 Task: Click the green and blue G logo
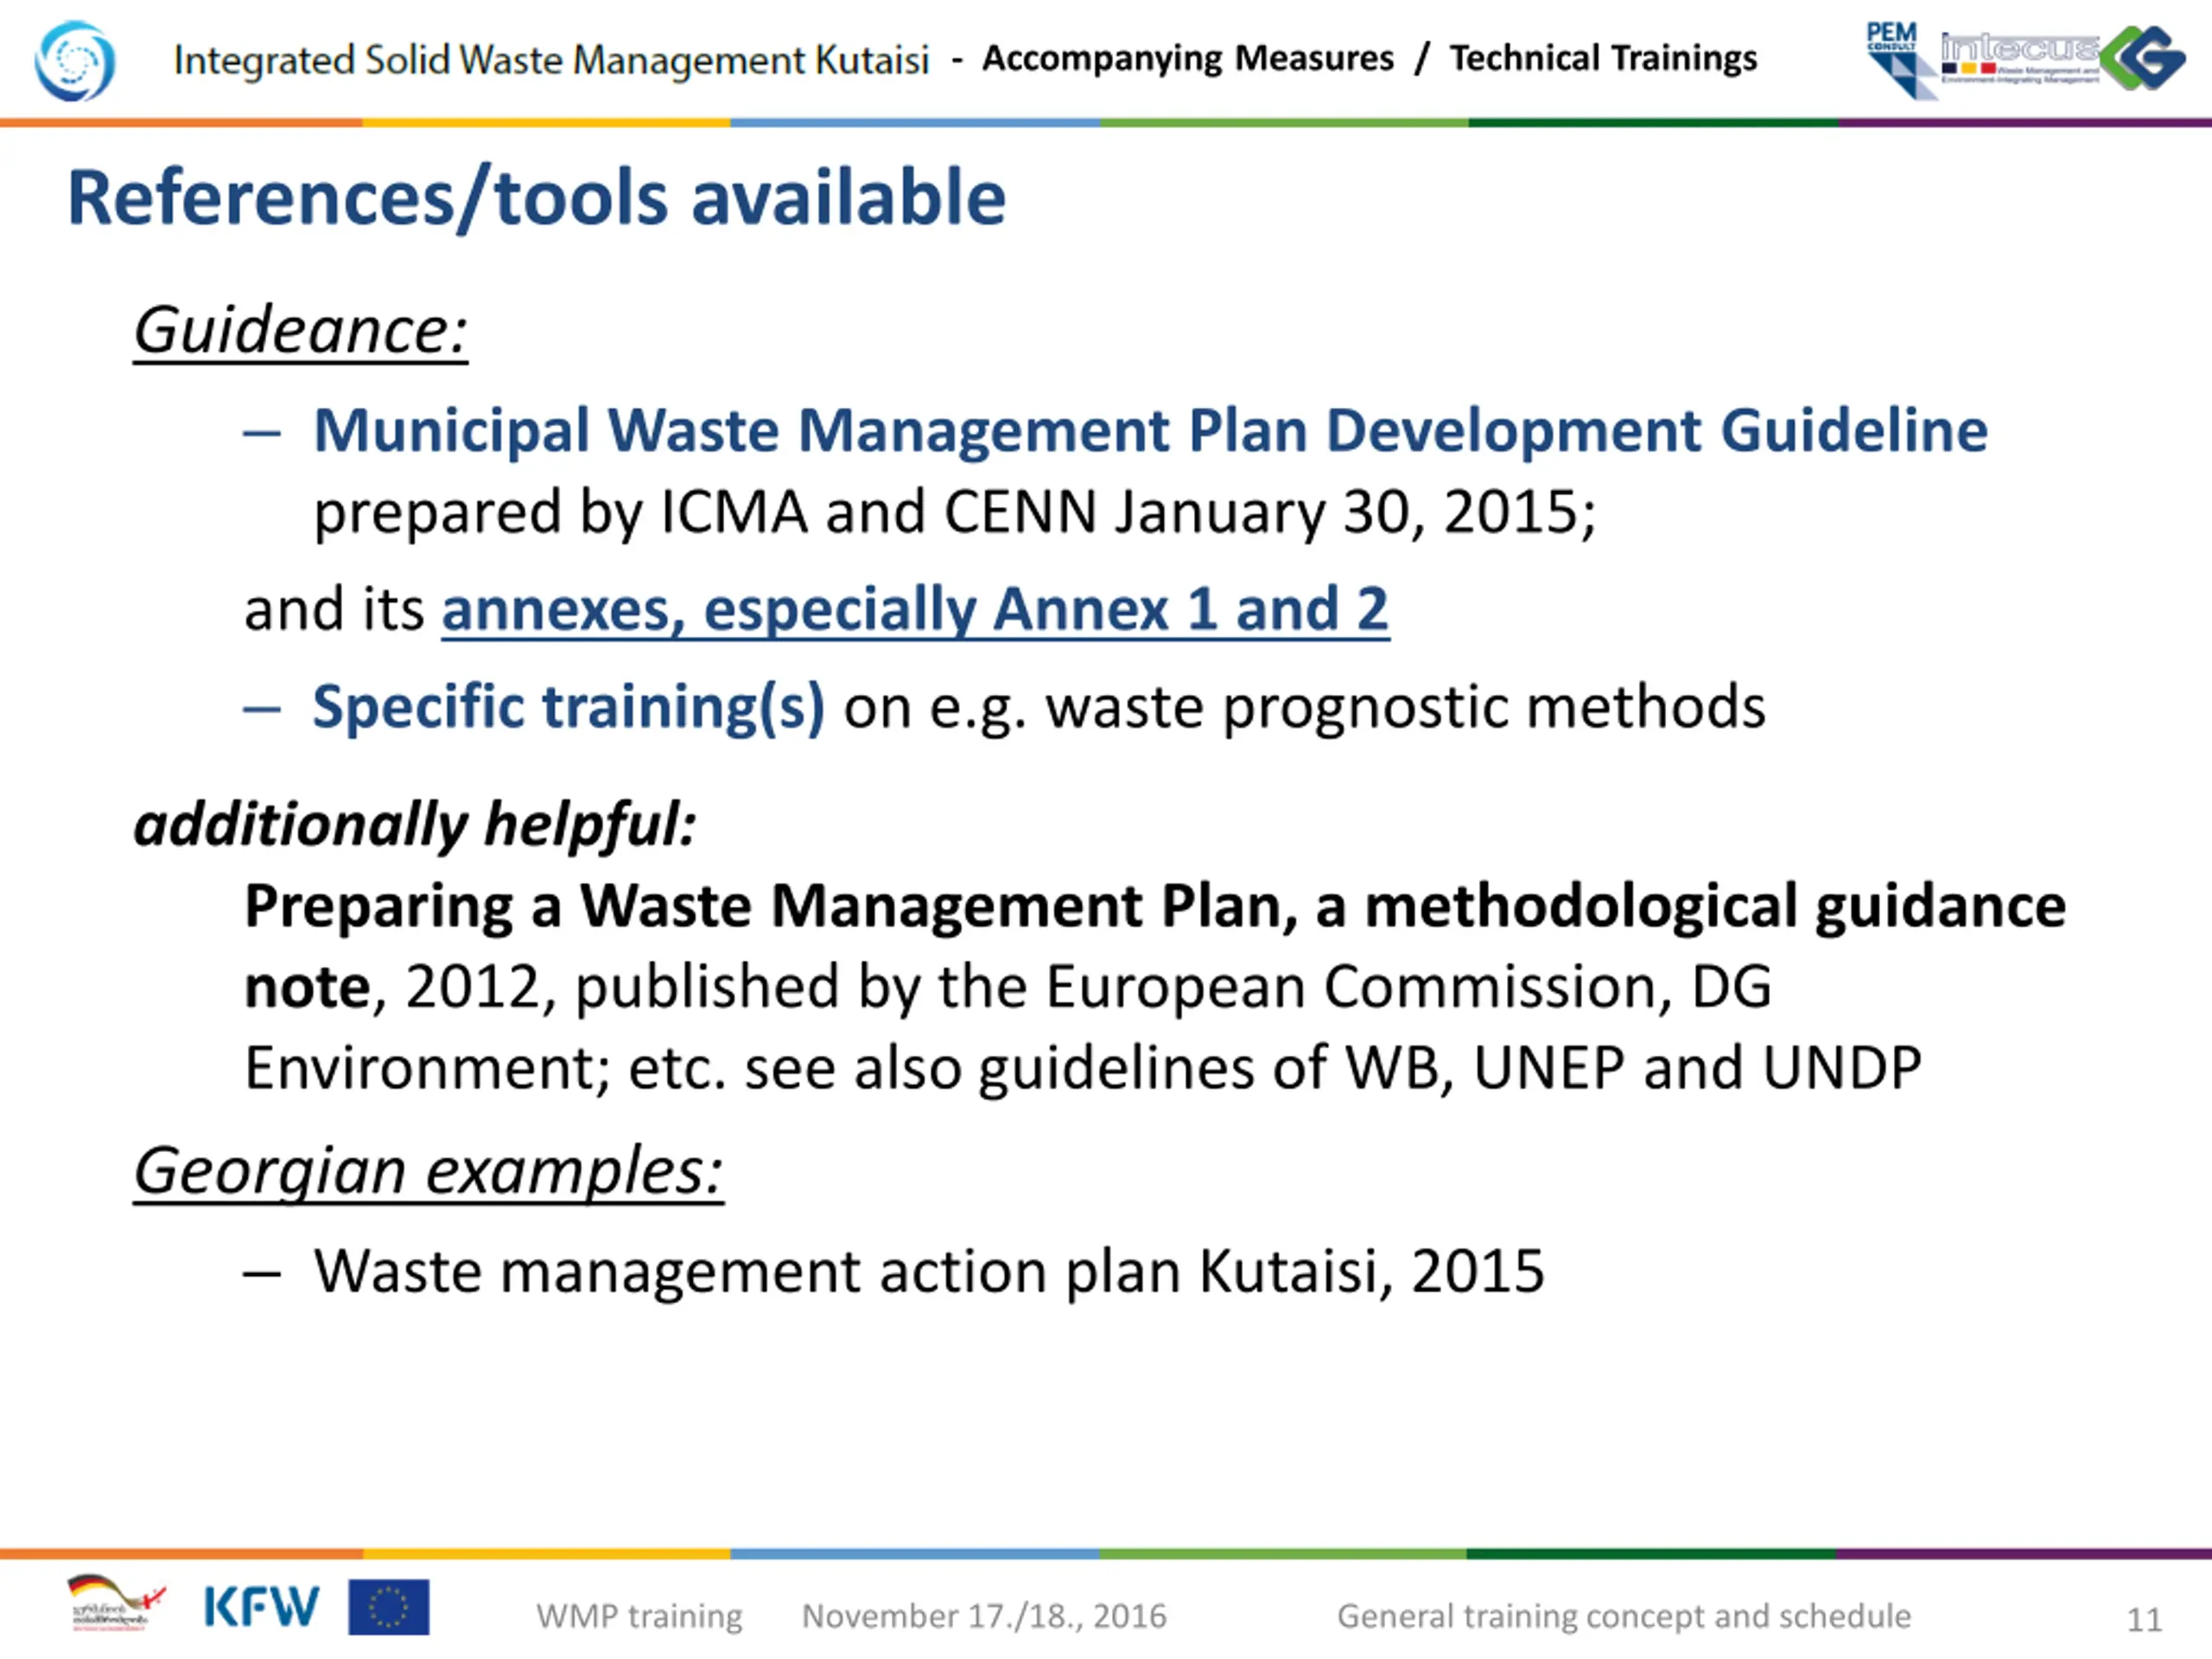[2142, 58]
